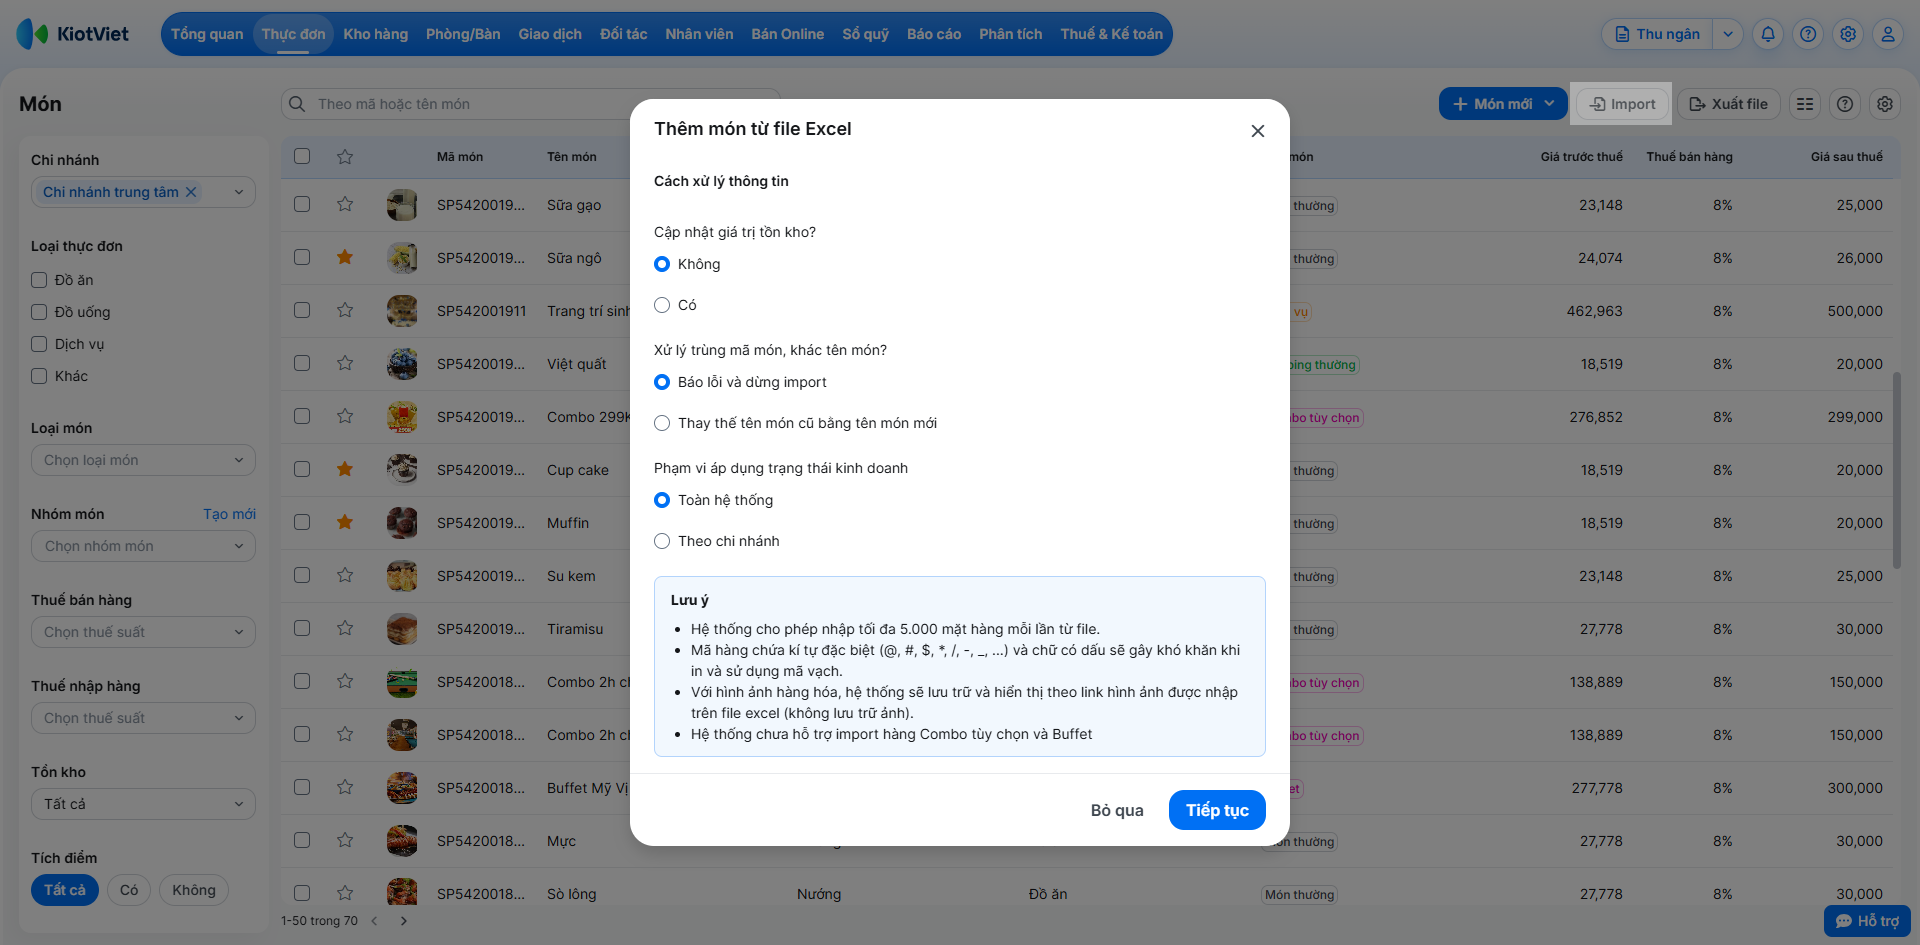Image resolution: width=1920 pixels, height=945 pixels.
Task: Click the page help icon beside Xuất file
Action: tap(1845, 104)
